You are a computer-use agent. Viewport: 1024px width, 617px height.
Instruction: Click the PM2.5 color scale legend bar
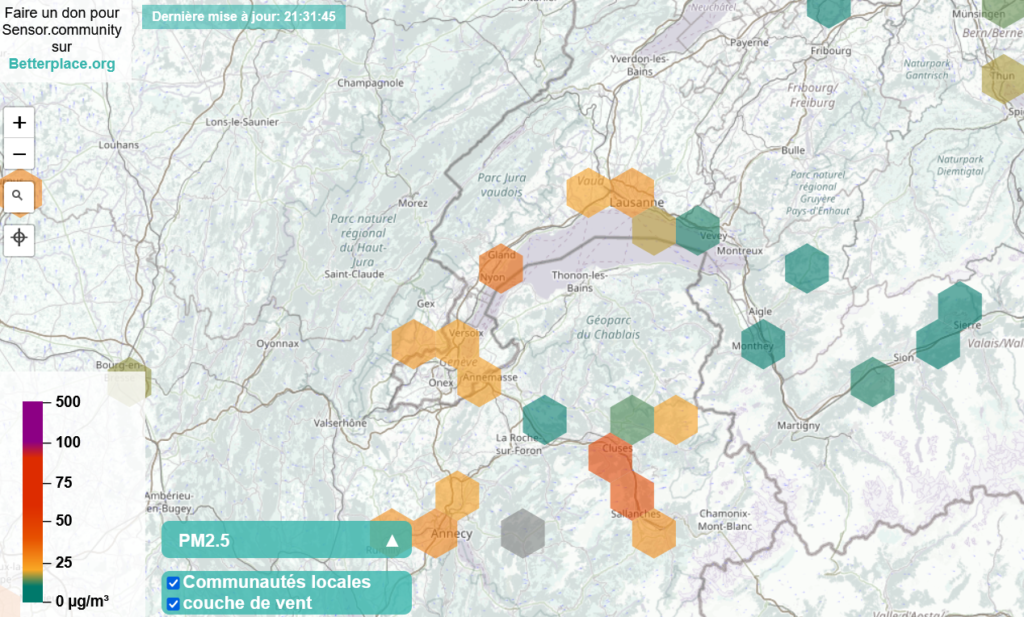(x=33, y=501)
